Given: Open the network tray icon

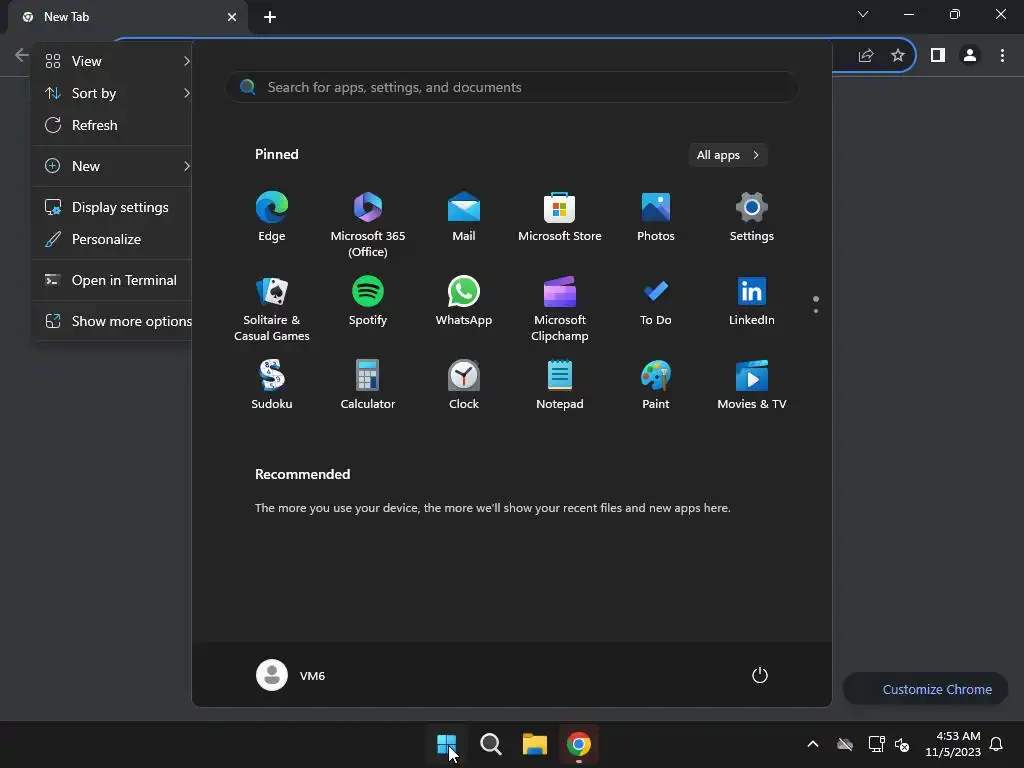Looking at the screenshot, I should 876,744.
